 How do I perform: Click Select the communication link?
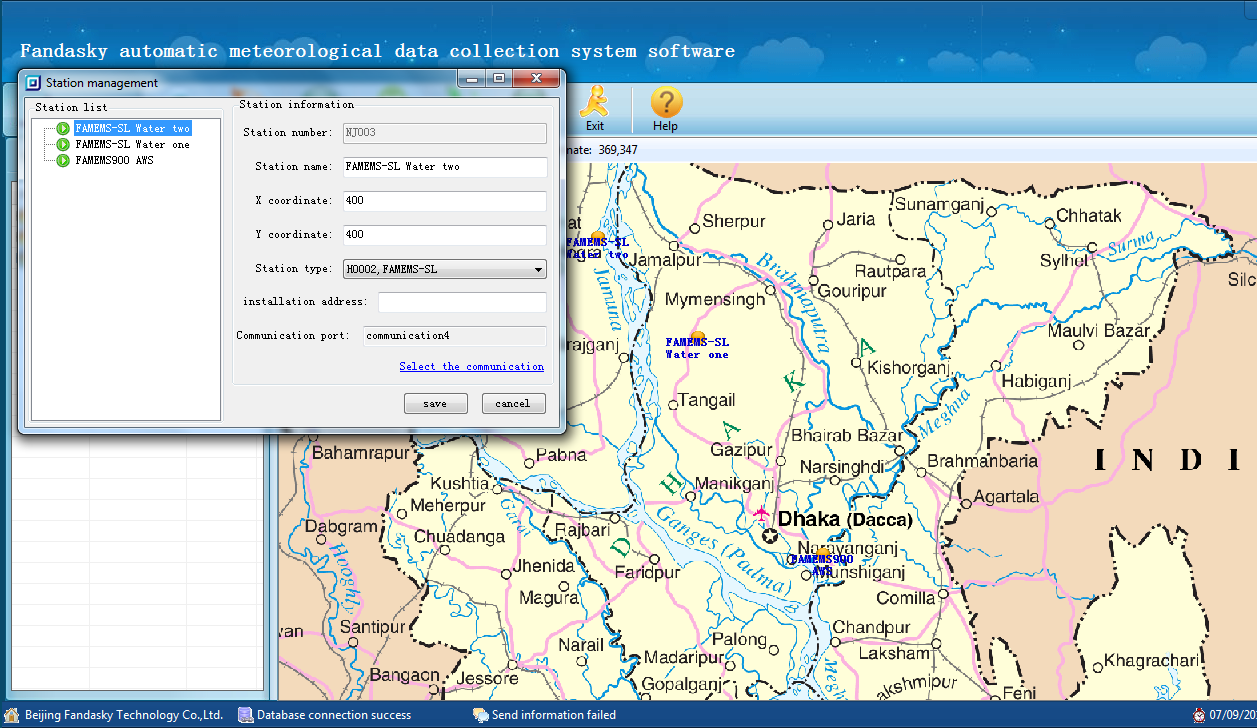coord(471,366)
